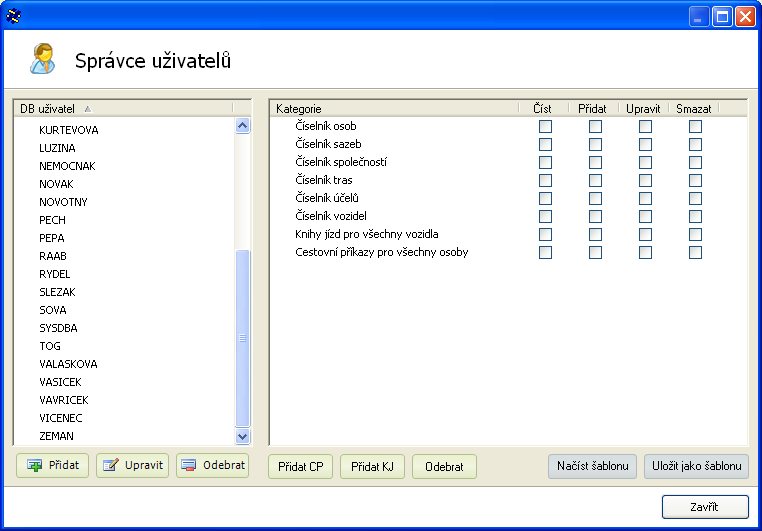Viewport: 762px width, 531px height.
Task: Select user SYSDBA
Action: pyautogui.click(x=58, y=328)
